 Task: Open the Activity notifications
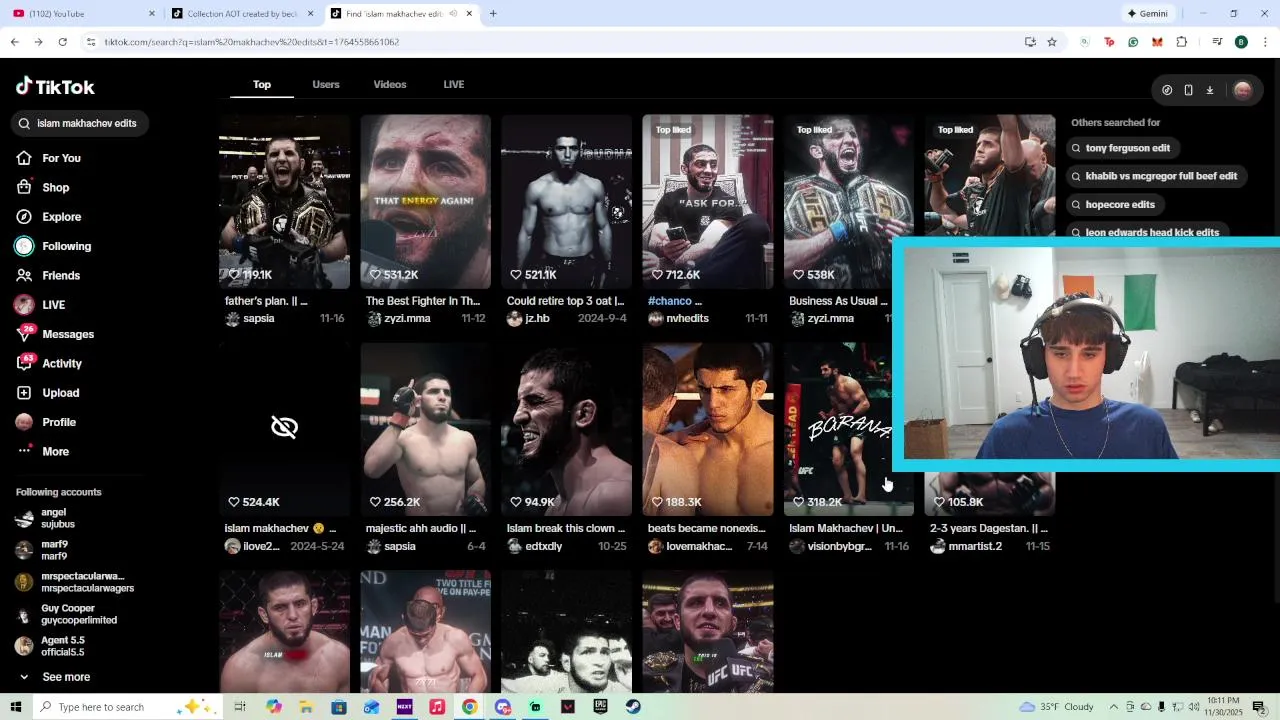[62, 363]
